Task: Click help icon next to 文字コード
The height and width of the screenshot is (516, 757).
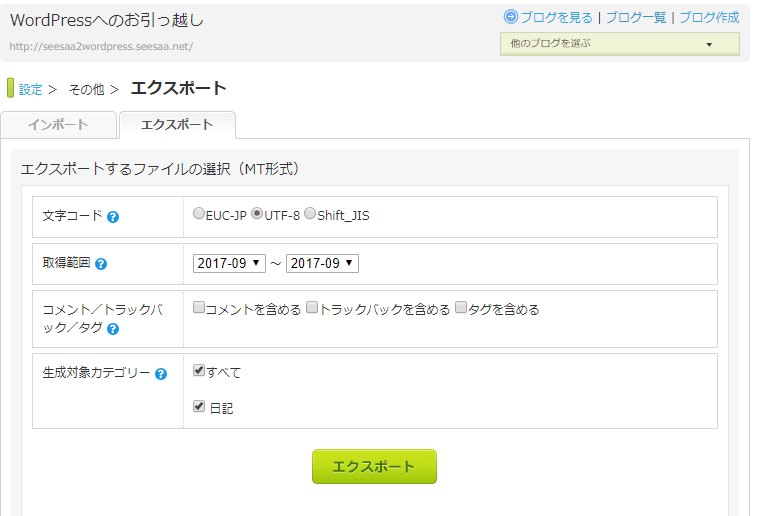Action: 113,216
